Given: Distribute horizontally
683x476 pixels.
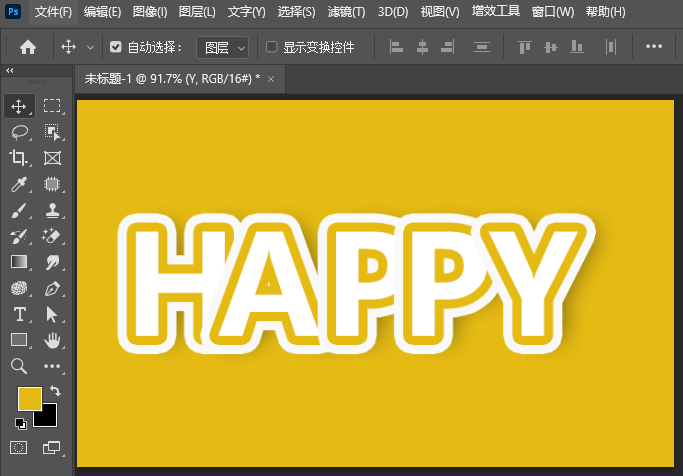Looking at the screenshot, I should point(611,47).
